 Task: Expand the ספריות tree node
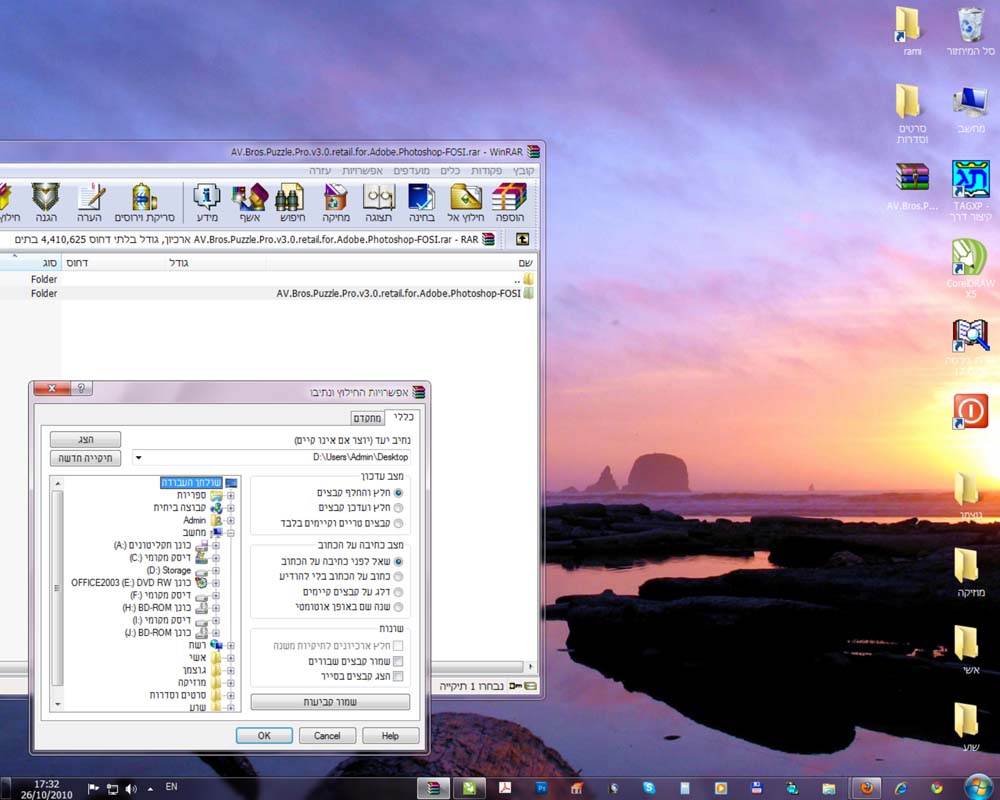point(231,495)
